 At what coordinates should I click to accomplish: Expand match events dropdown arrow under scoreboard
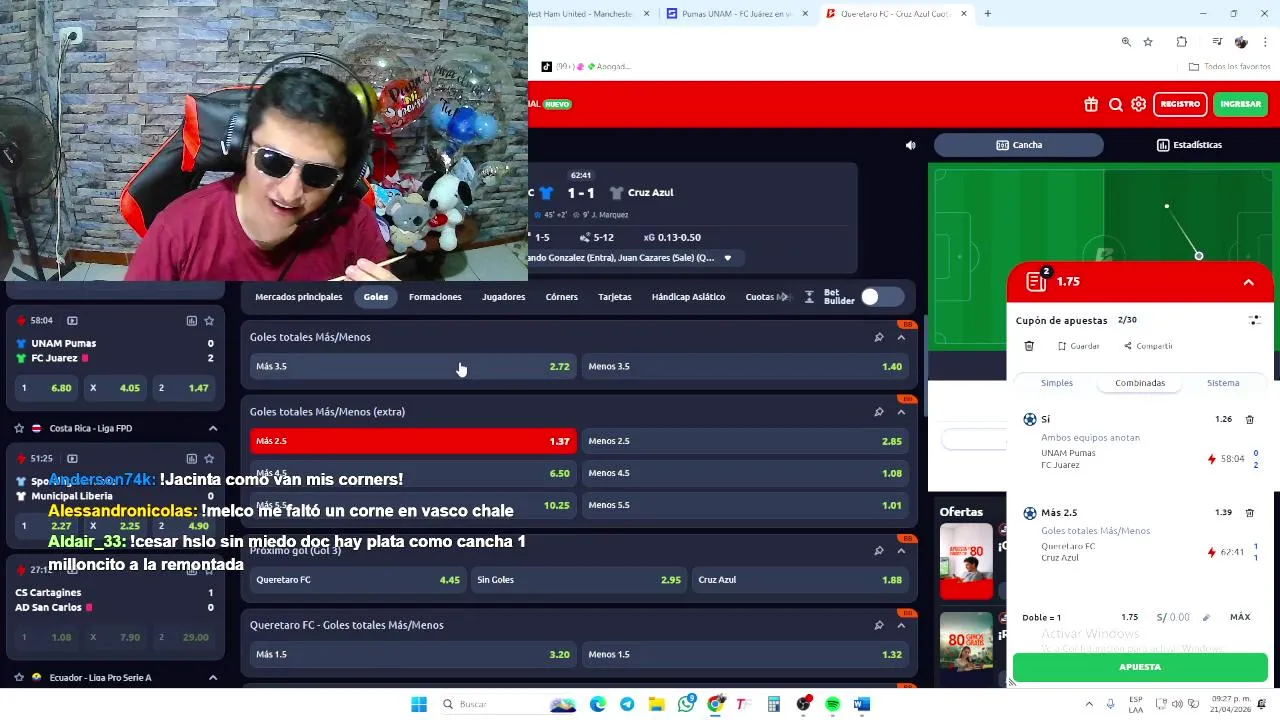click(x=727, y=258)
